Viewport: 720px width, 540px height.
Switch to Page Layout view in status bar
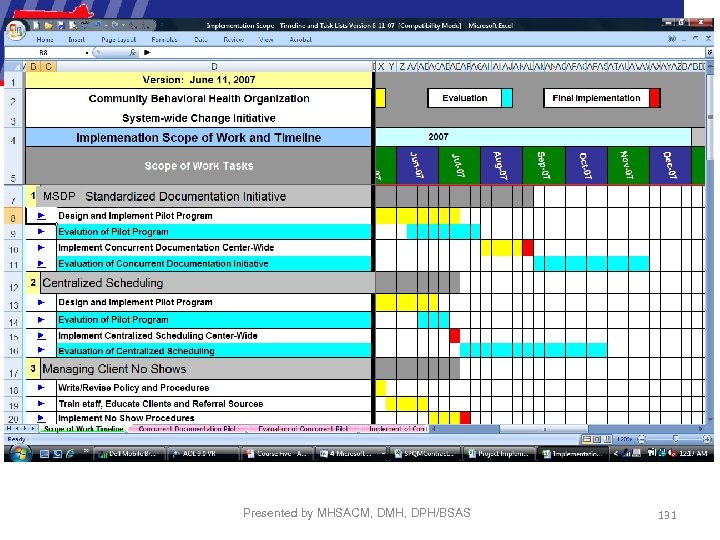coord(596,439)
